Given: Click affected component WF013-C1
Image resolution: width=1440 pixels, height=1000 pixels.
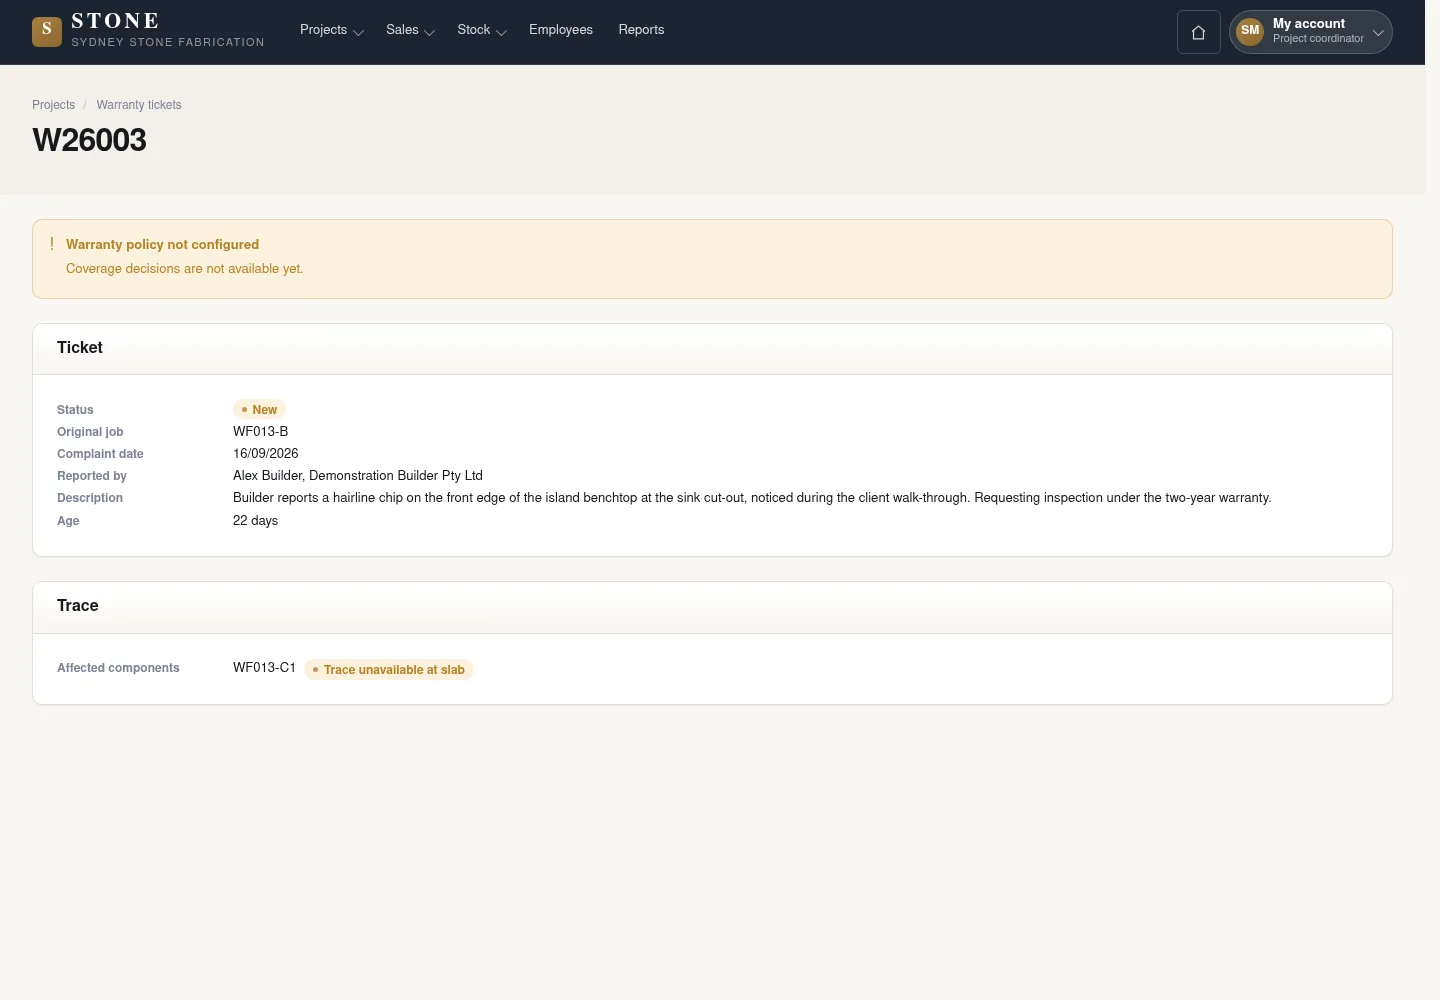Looking at the screenshot, I should 264,668.
